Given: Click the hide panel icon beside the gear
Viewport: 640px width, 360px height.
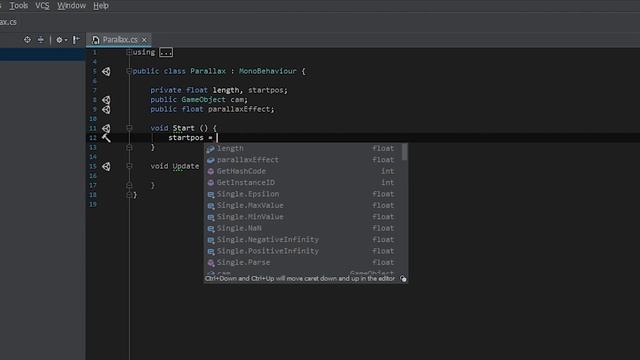Looking at the screenshot, I should (76, 40).
